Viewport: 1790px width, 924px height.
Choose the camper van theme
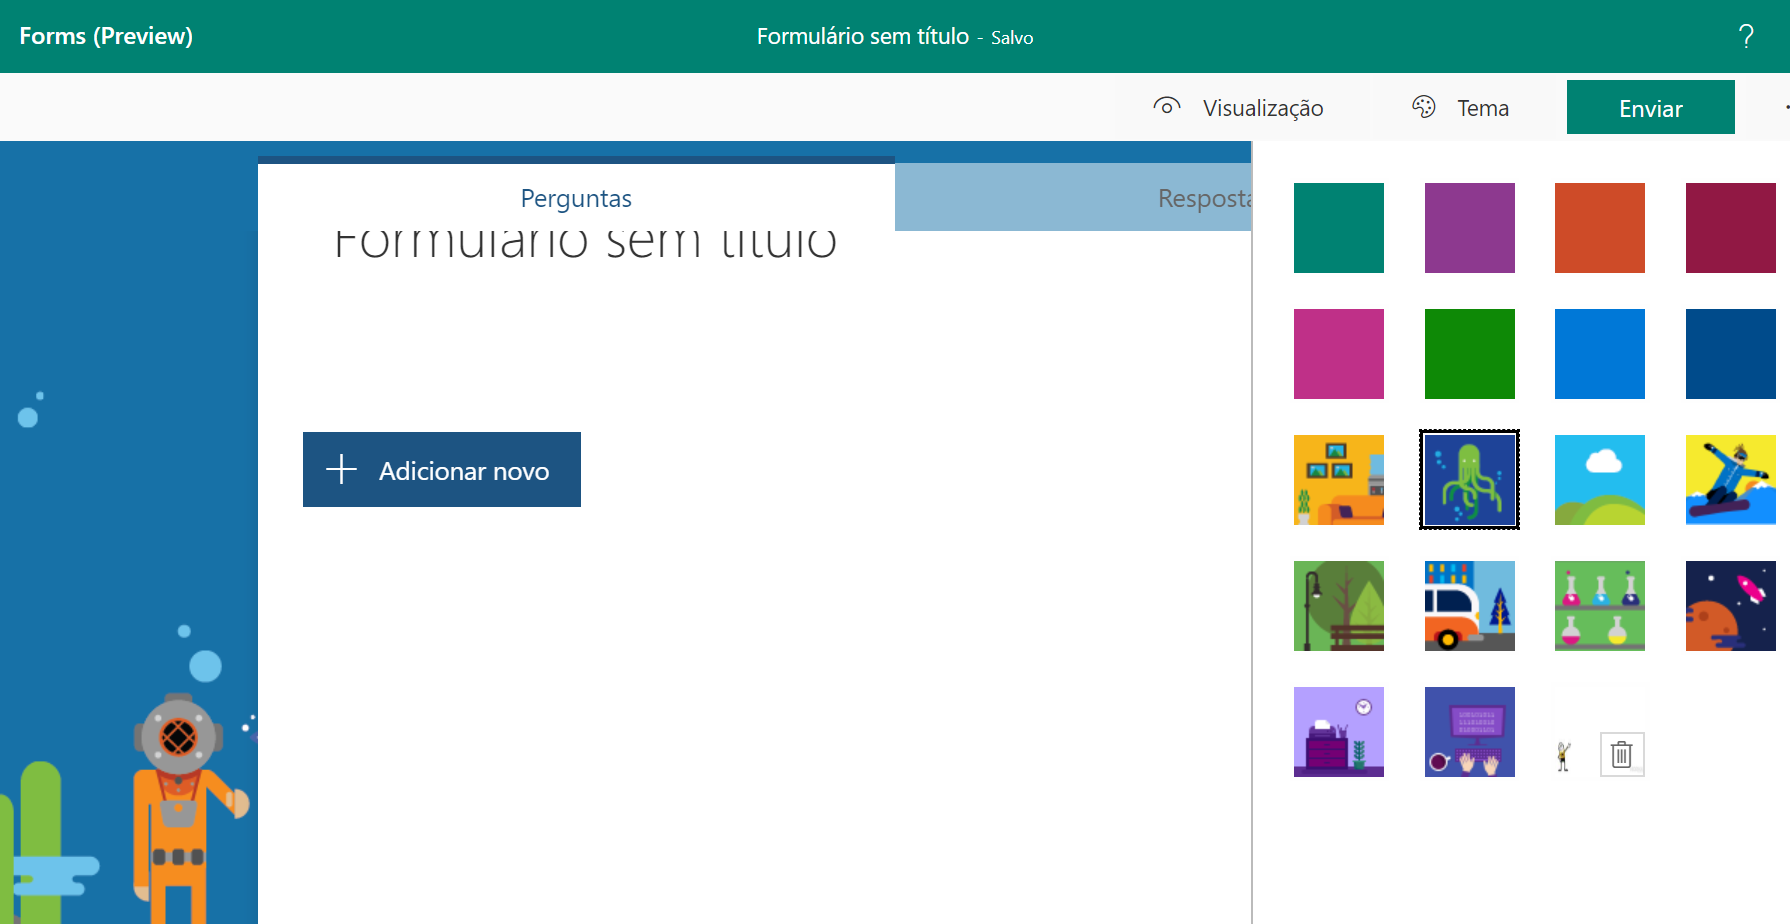pyautogui.click(x=1470, y=606)
